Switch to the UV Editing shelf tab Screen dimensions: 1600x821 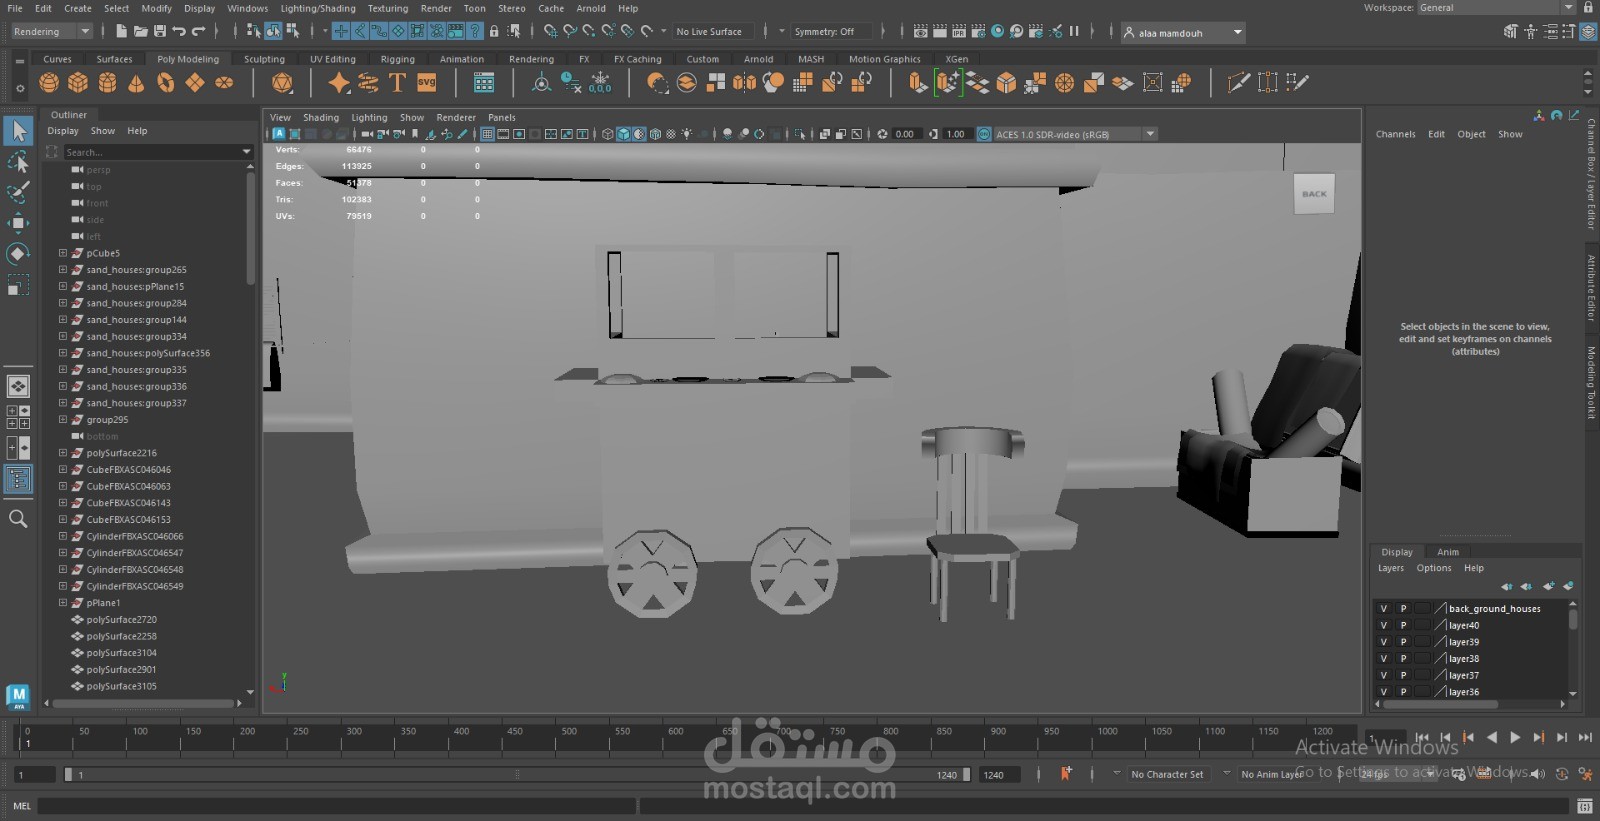(332, 59)
